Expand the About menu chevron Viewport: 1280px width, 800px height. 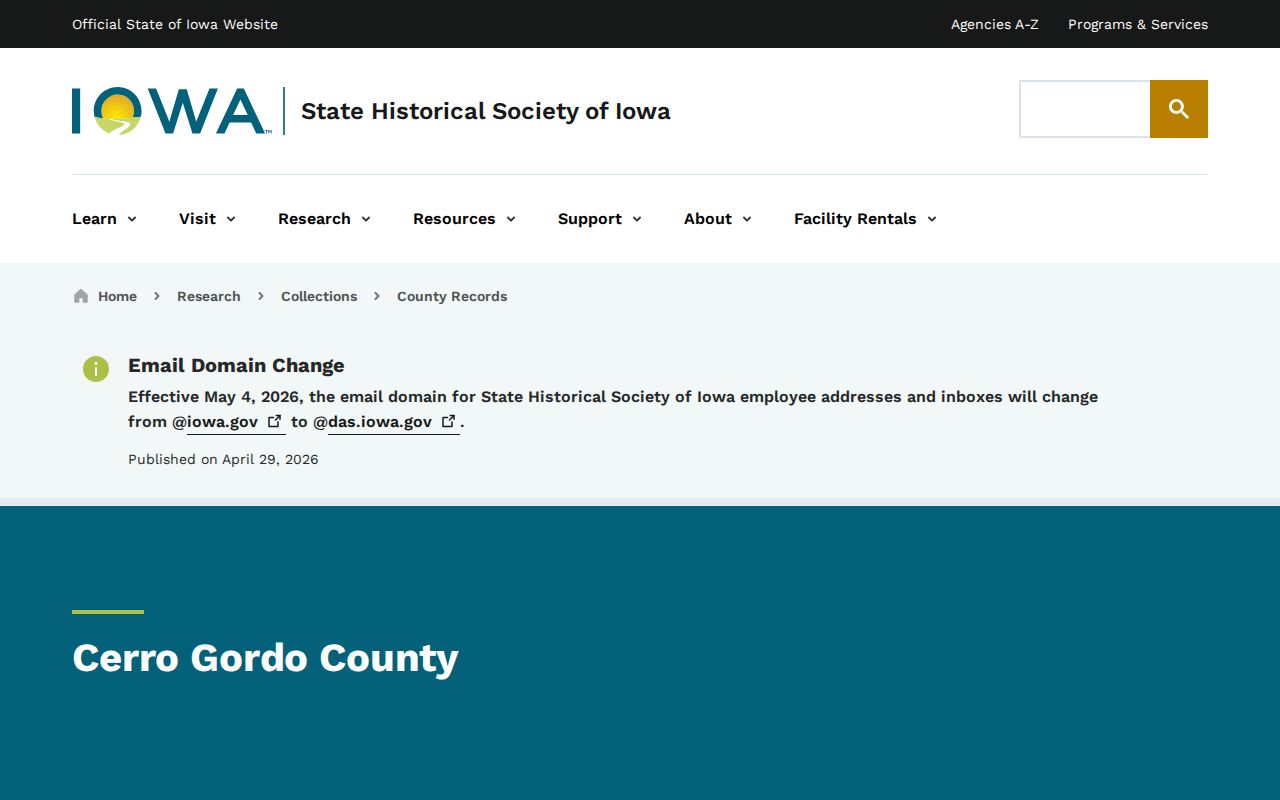(747, 219)
